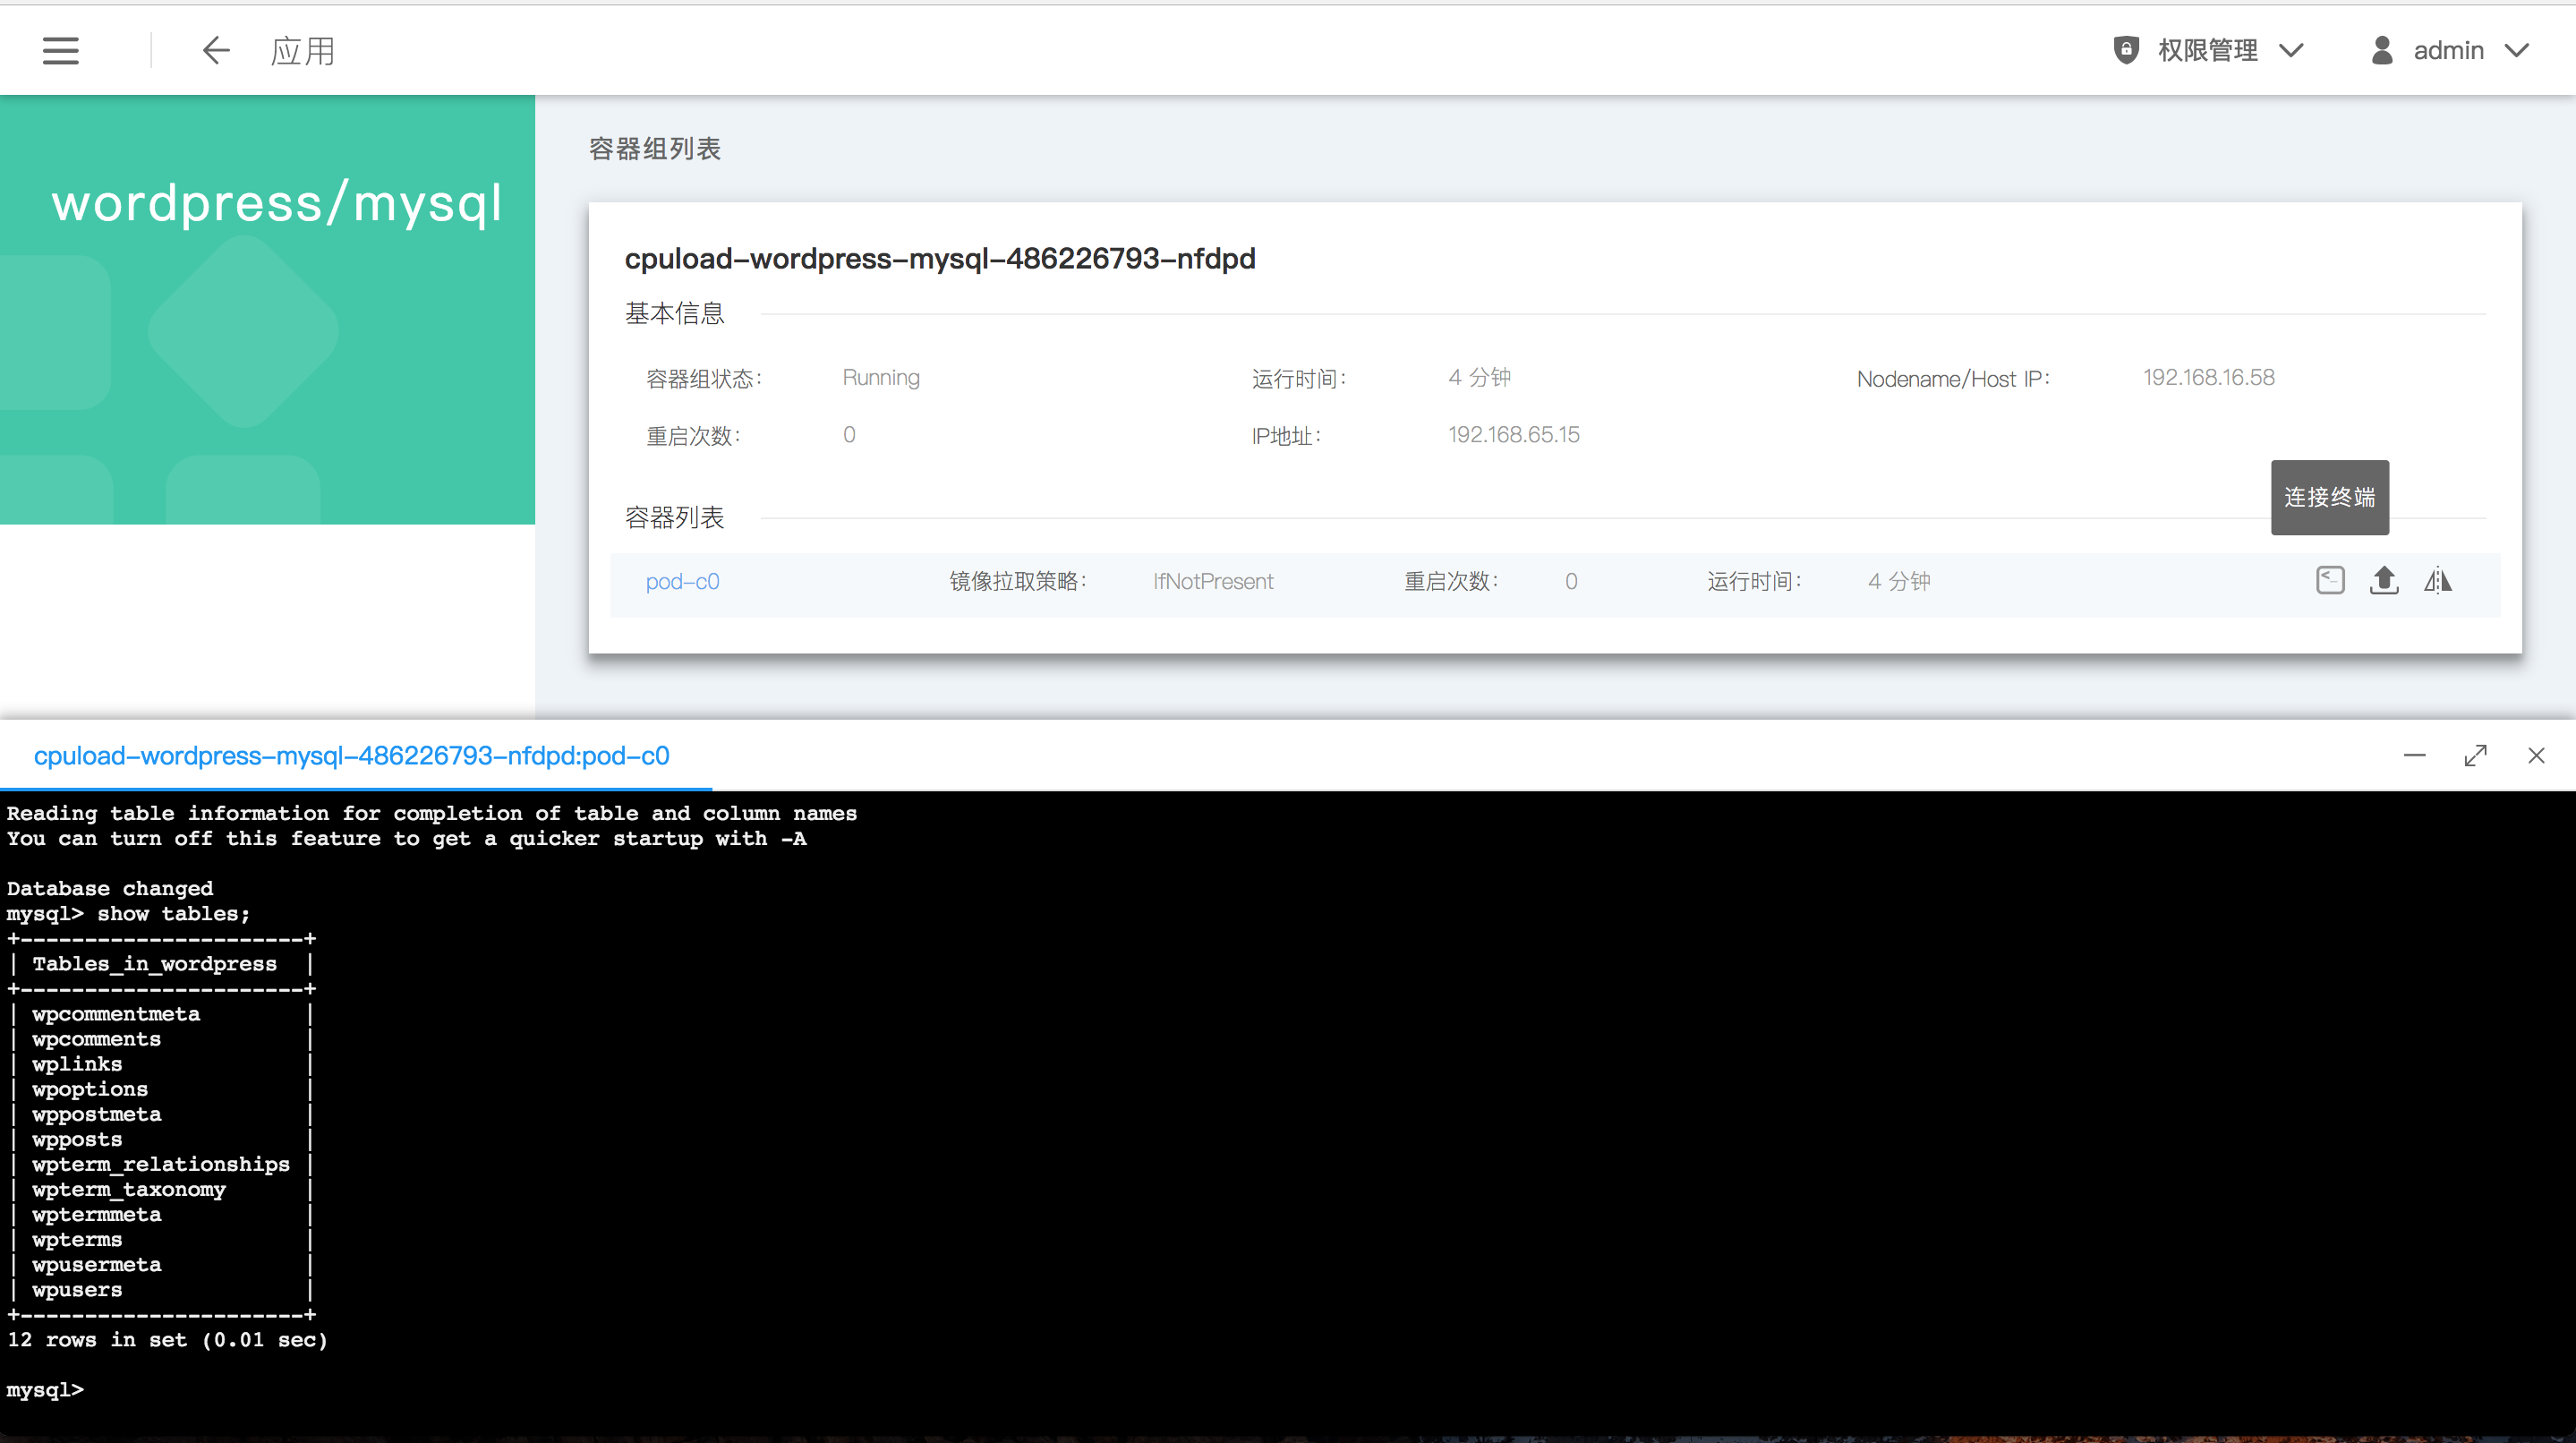
Task: Expand the admin account dropdown chevron
Action: [x=2517, y=50]
